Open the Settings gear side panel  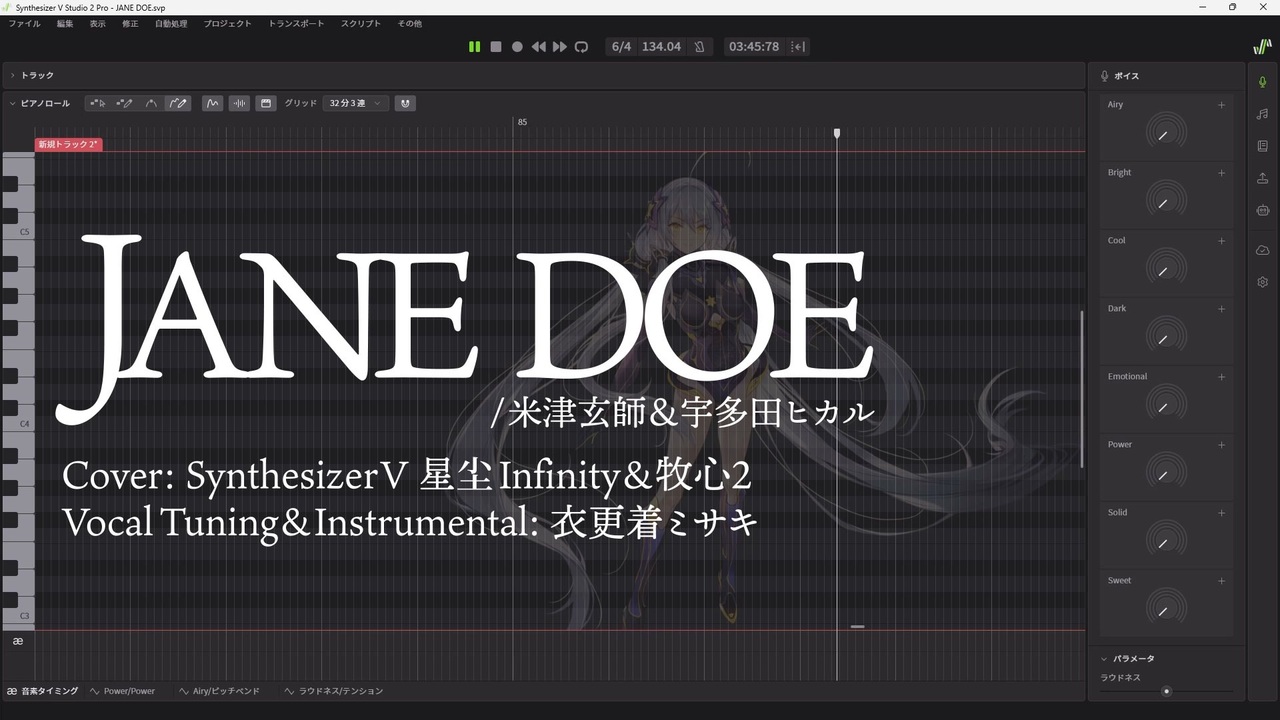[x=1263, y=282]
